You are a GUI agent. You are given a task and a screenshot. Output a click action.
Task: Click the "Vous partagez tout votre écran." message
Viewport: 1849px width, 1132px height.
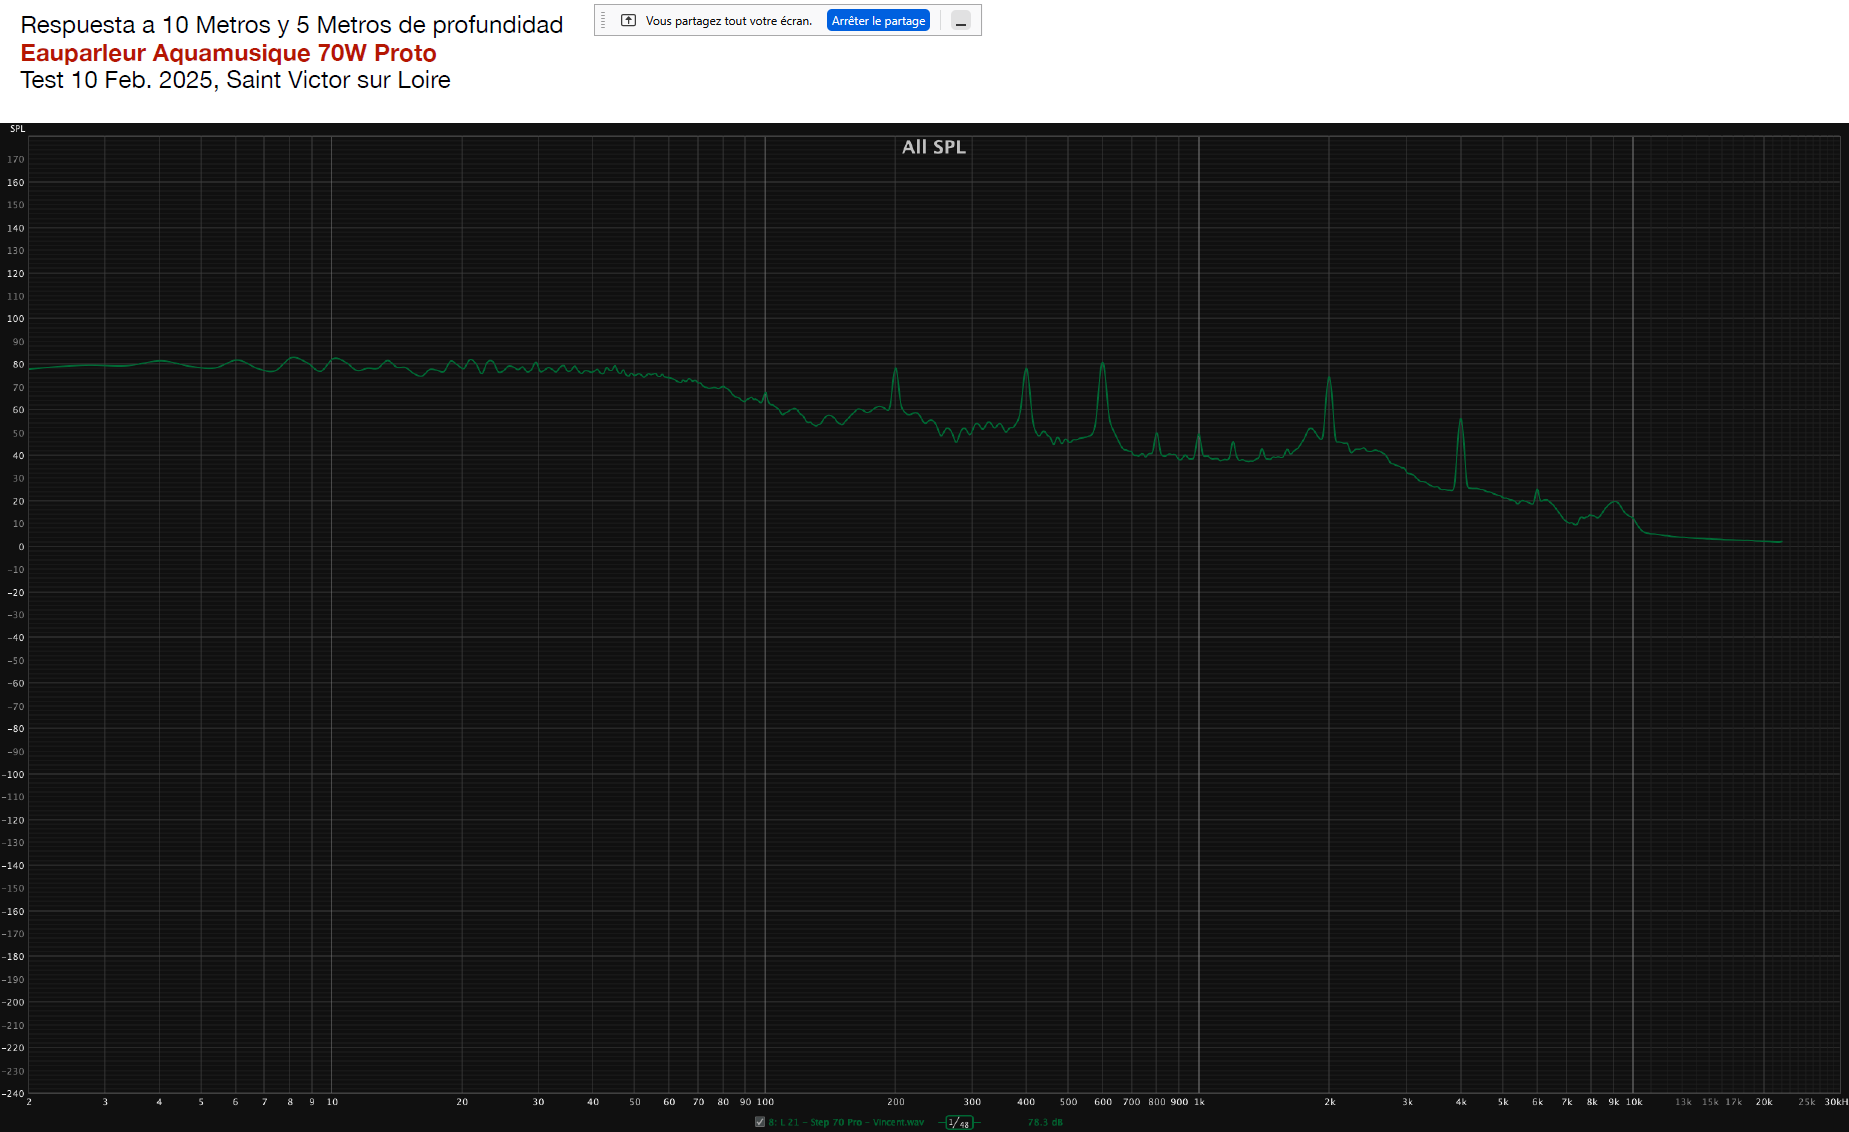pyautogui.click(x=729, y=21)
